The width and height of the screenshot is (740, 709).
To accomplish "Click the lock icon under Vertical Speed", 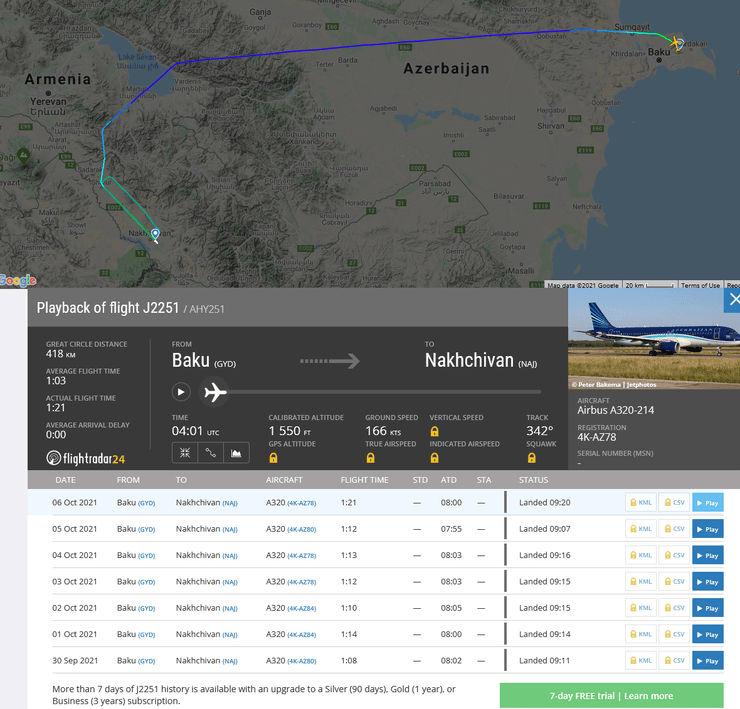I will [x=434, y=431].
